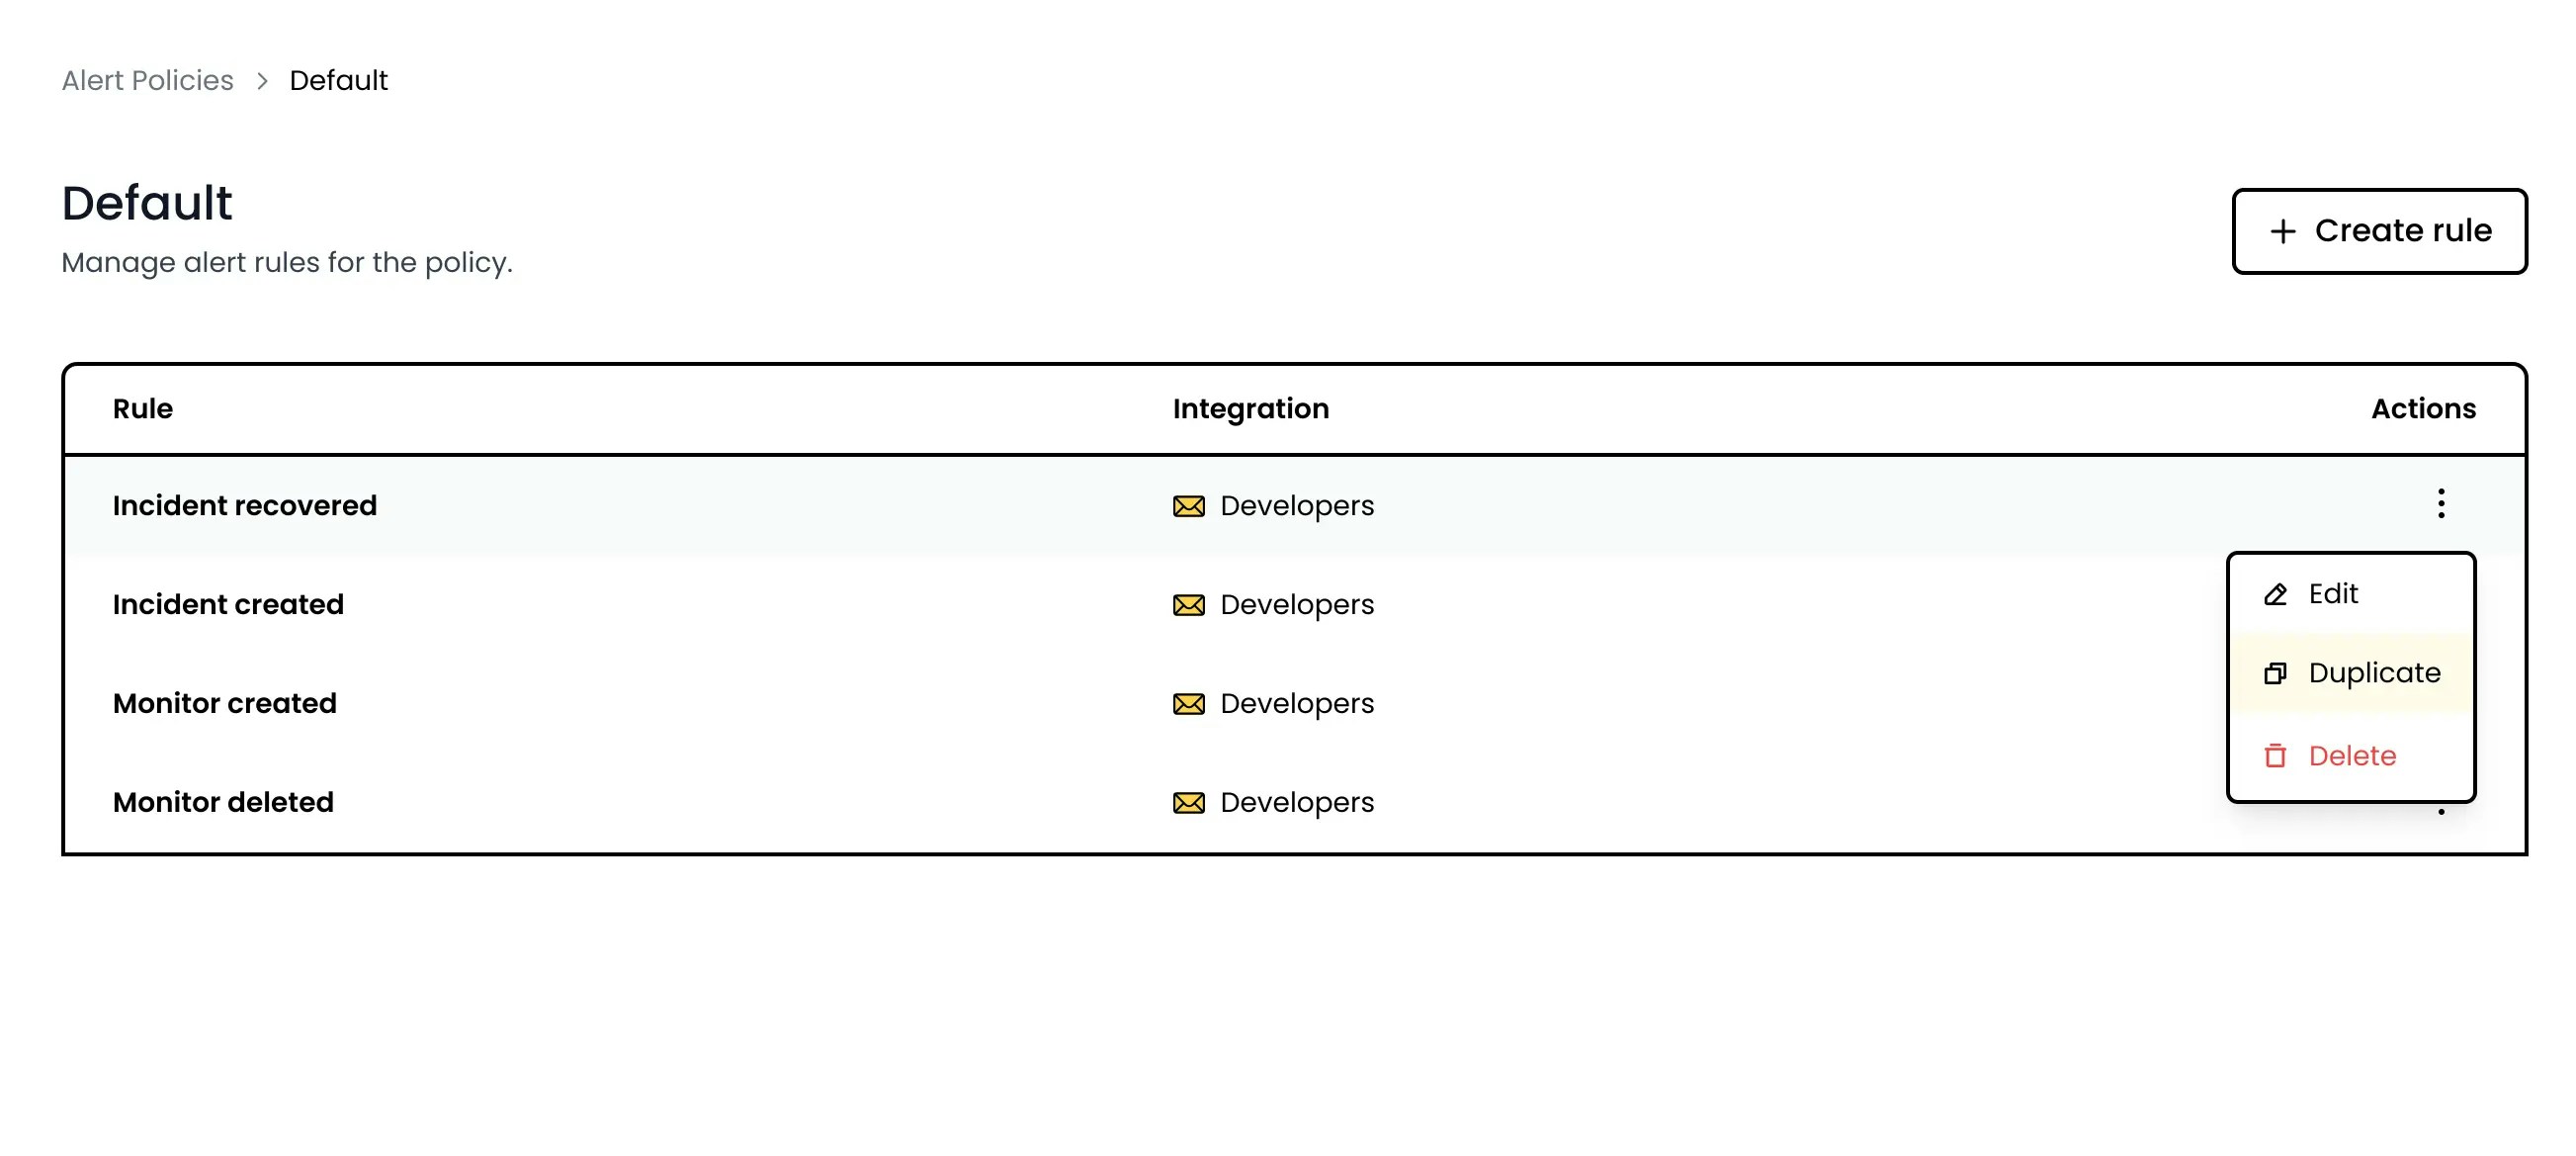Click the breadcrumb chevron separator
The width and height of the screenshot is (2576, 1156).
pos(262,81)
